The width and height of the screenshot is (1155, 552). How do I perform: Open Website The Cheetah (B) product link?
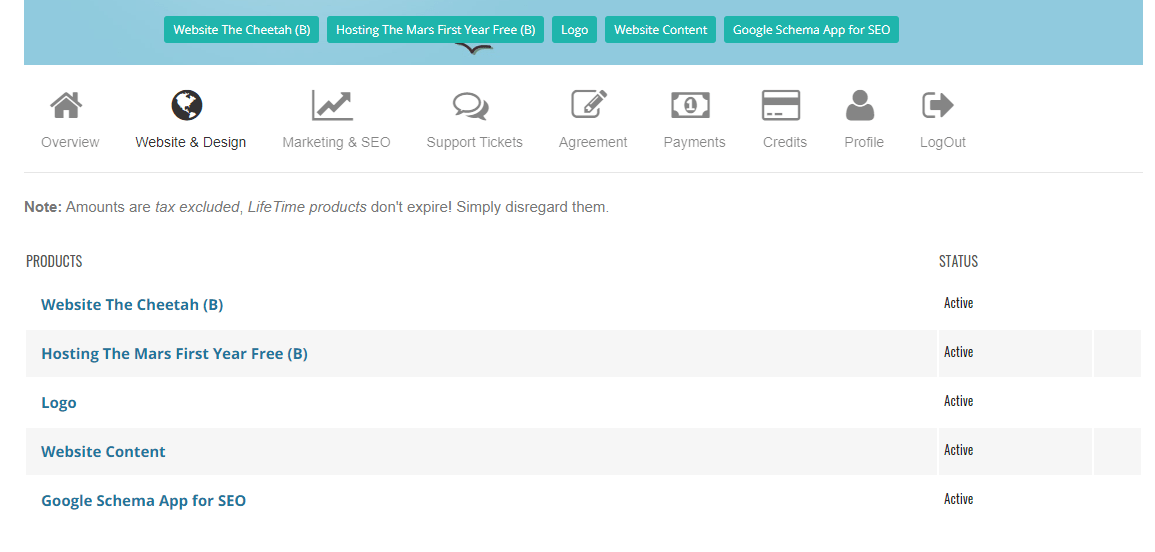[x=132, y=305]
